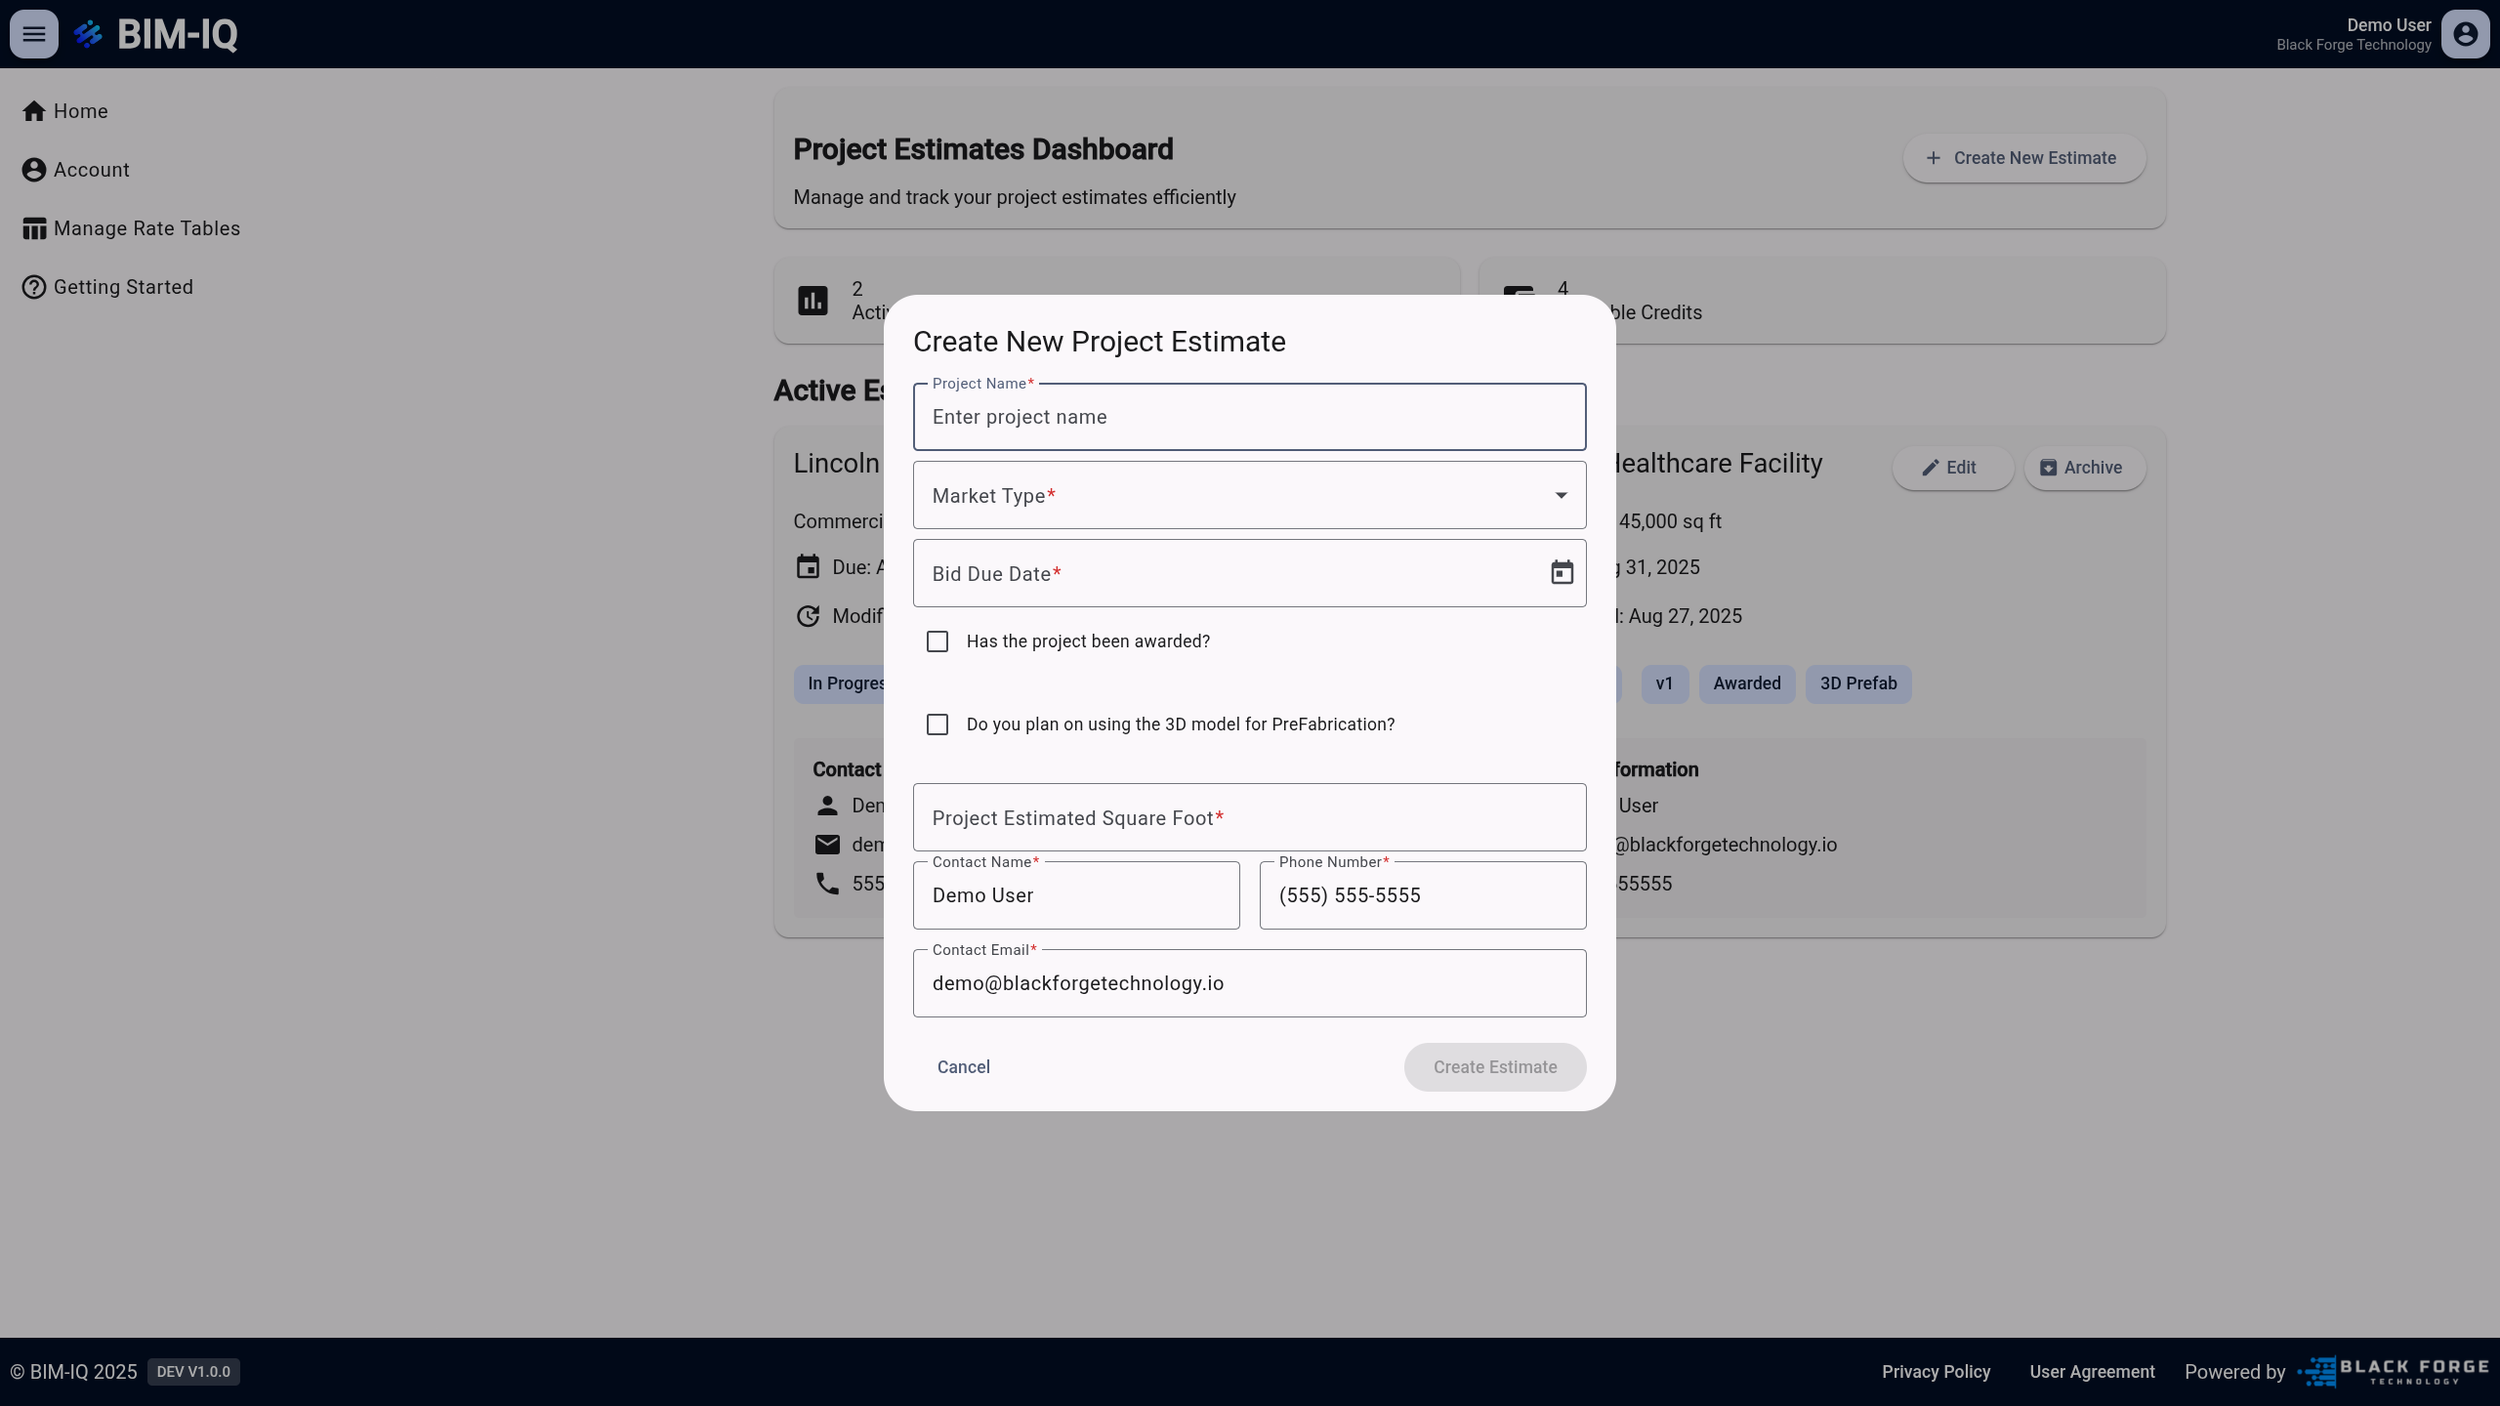Open the Demo User avatar icon
Image resolution: width=2500 pixels, height=1406 pixels.
tap(2465, 34)
